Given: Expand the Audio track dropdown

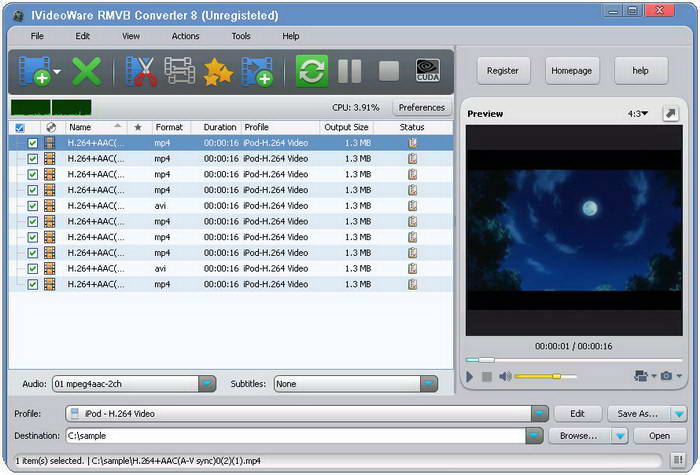Looking at the screenshot, I should (206, 383).
